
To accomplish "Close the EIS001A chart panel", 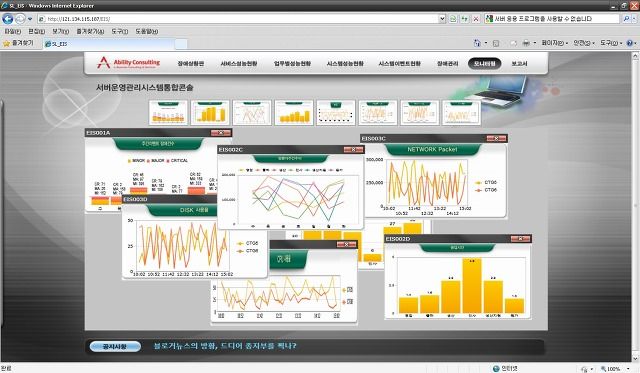I will coord(221,133).
